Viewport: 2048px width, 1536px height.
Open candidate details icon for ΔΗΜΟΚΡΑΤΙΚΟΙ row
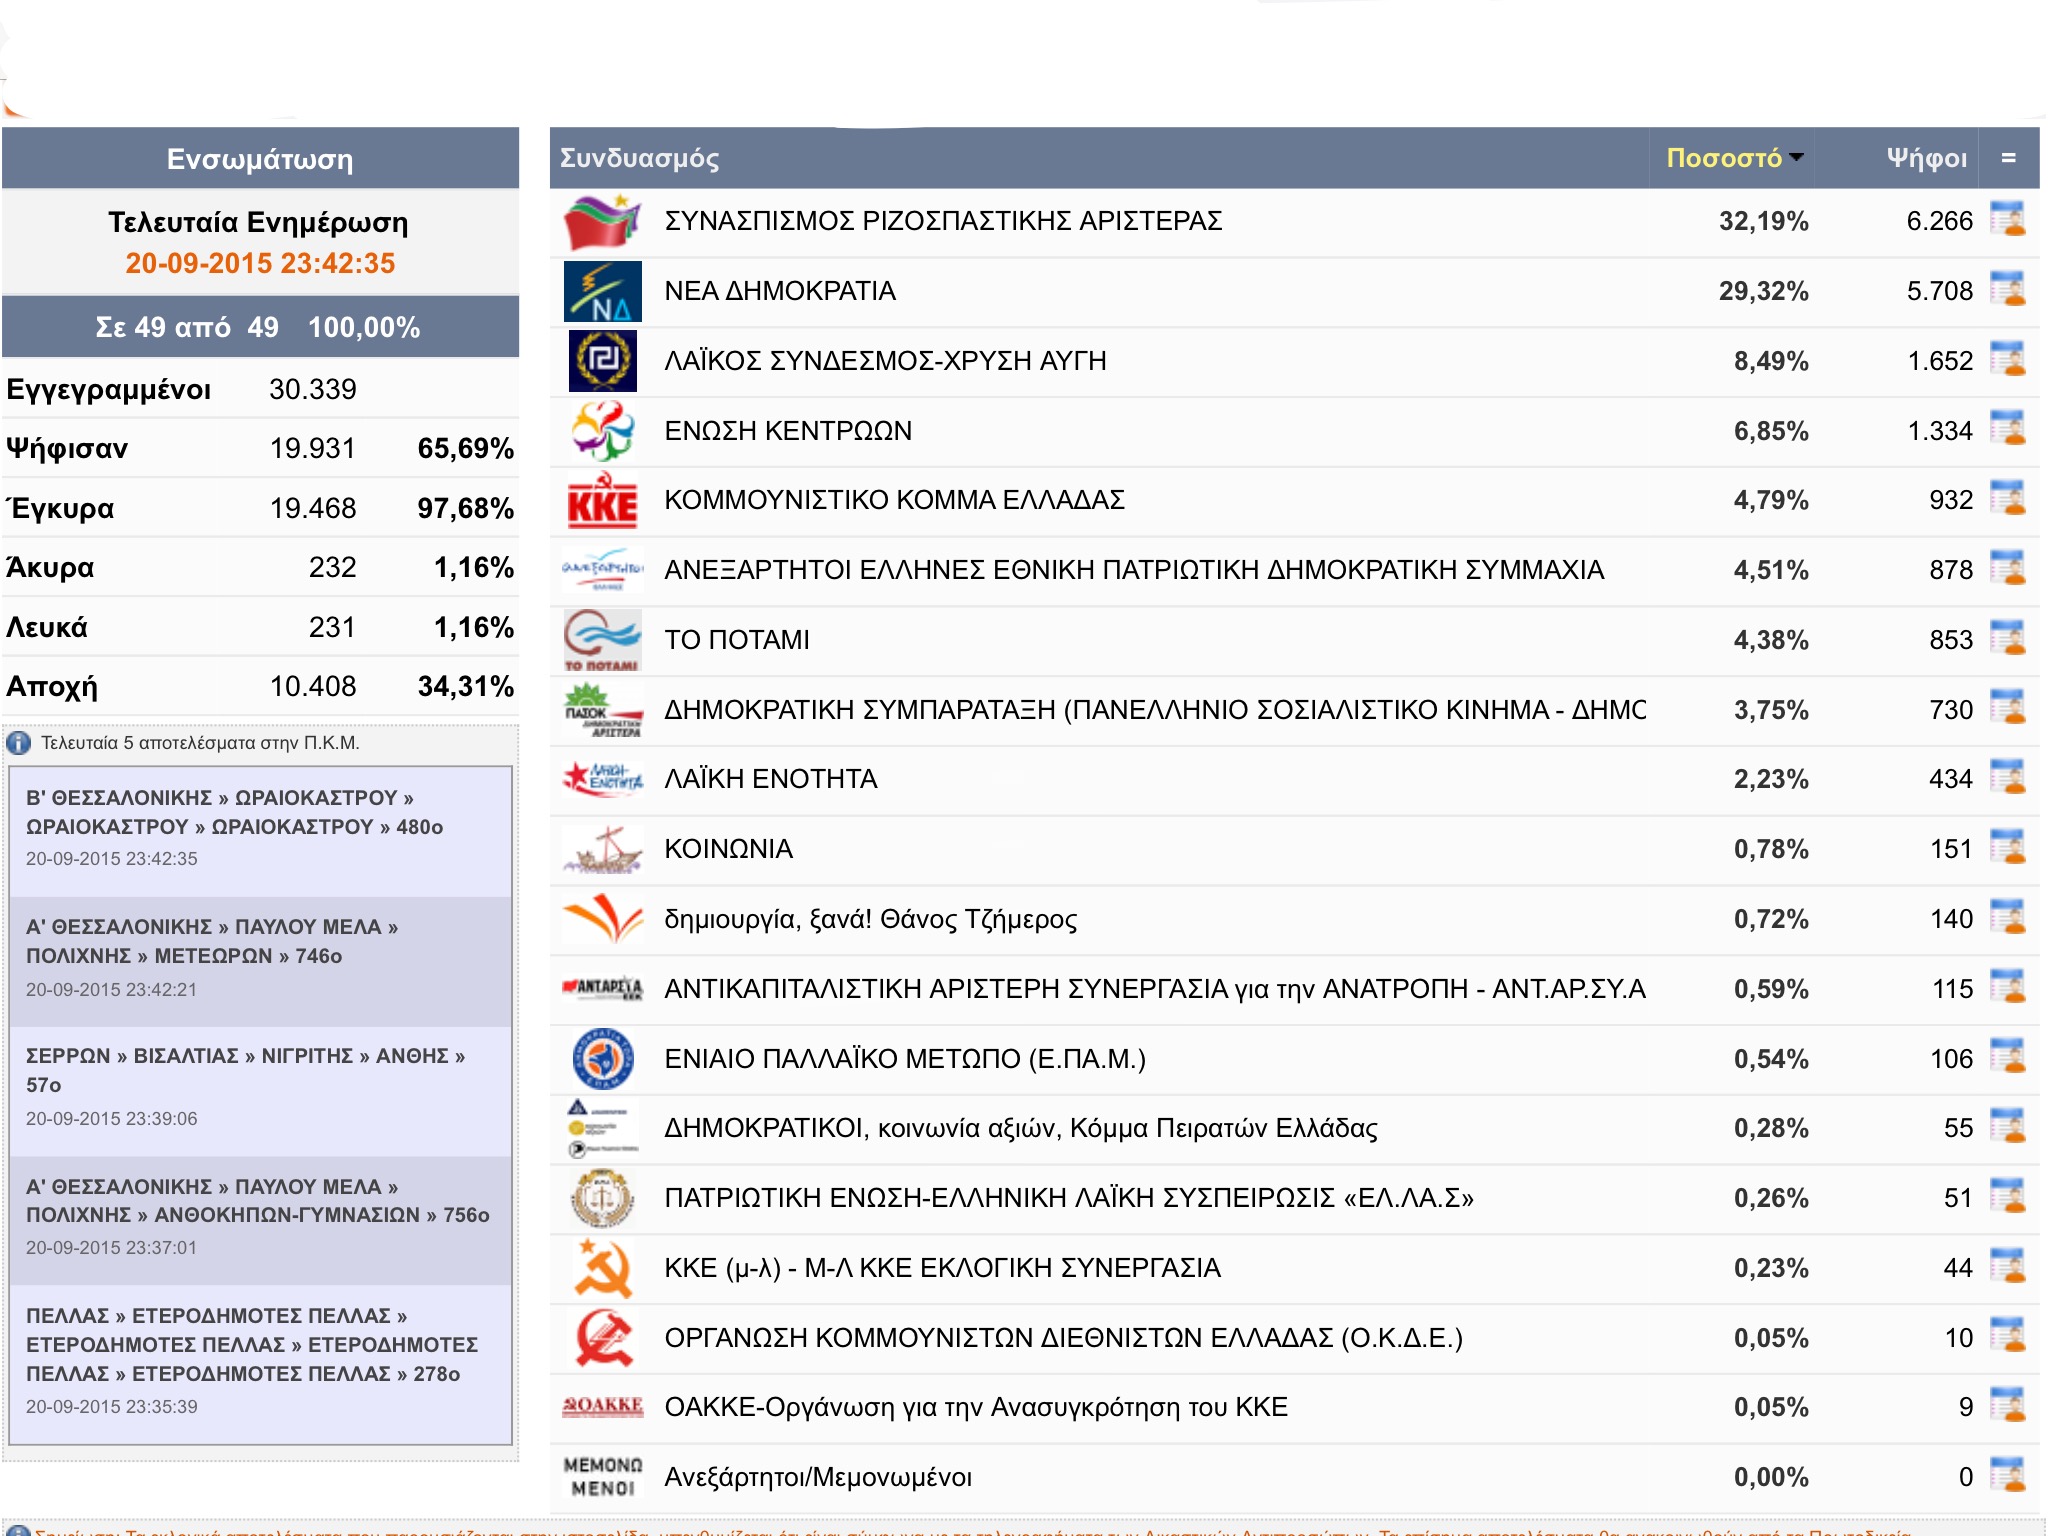coord(2007,1126)
